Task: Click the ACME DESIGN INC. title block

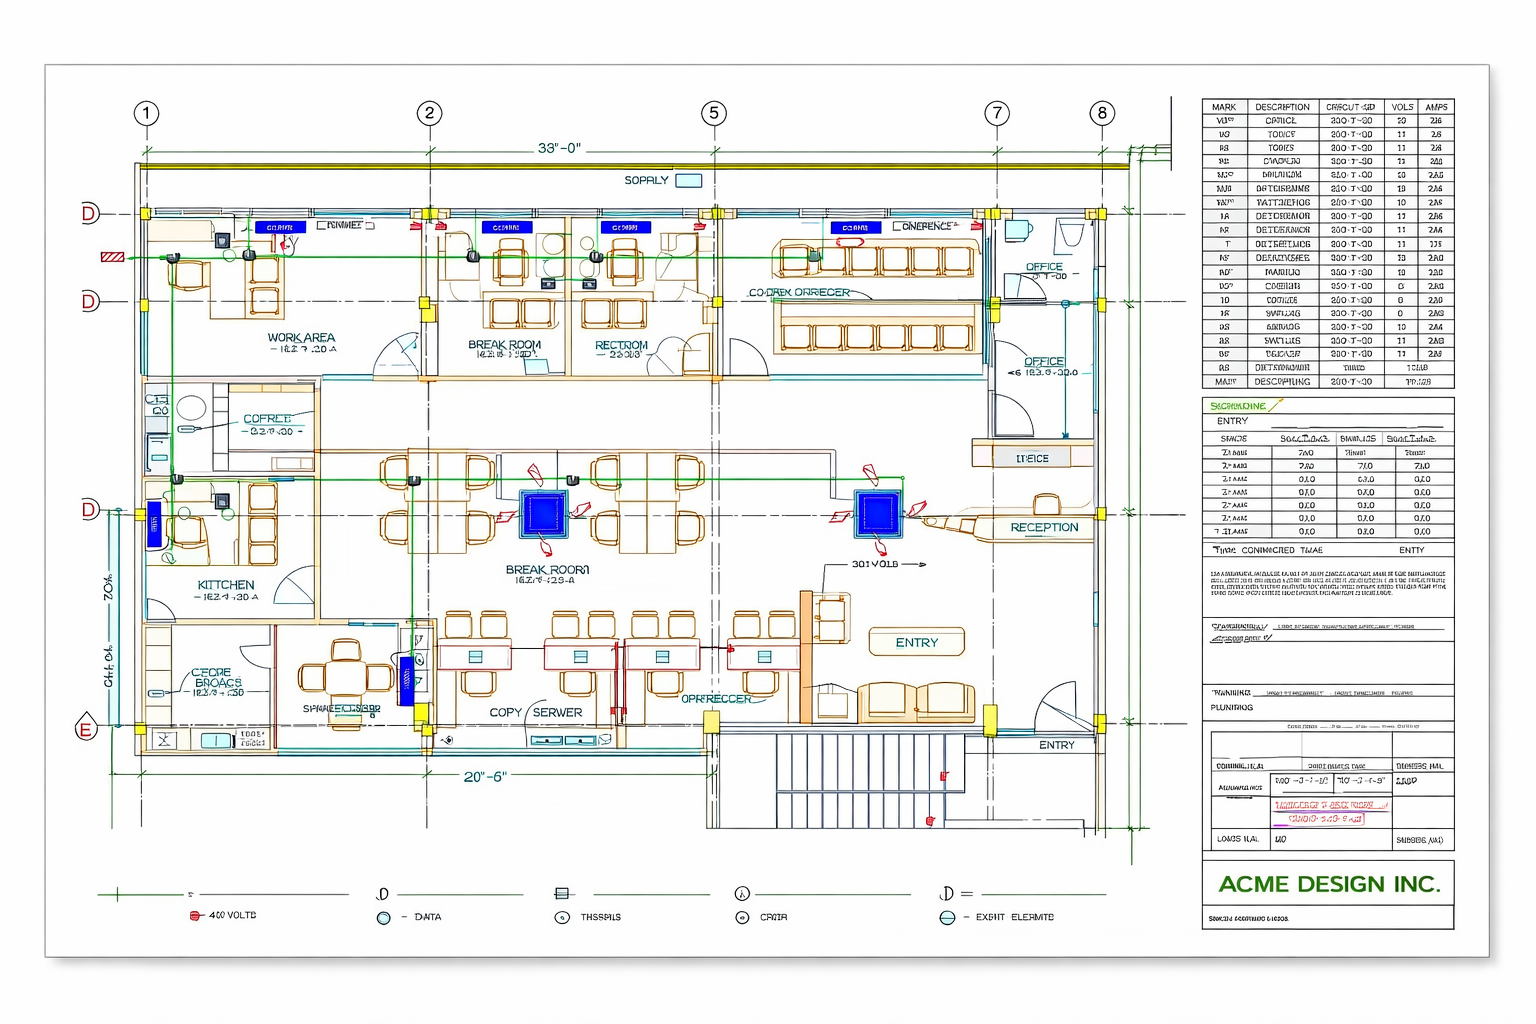Action: [1328, 884]
